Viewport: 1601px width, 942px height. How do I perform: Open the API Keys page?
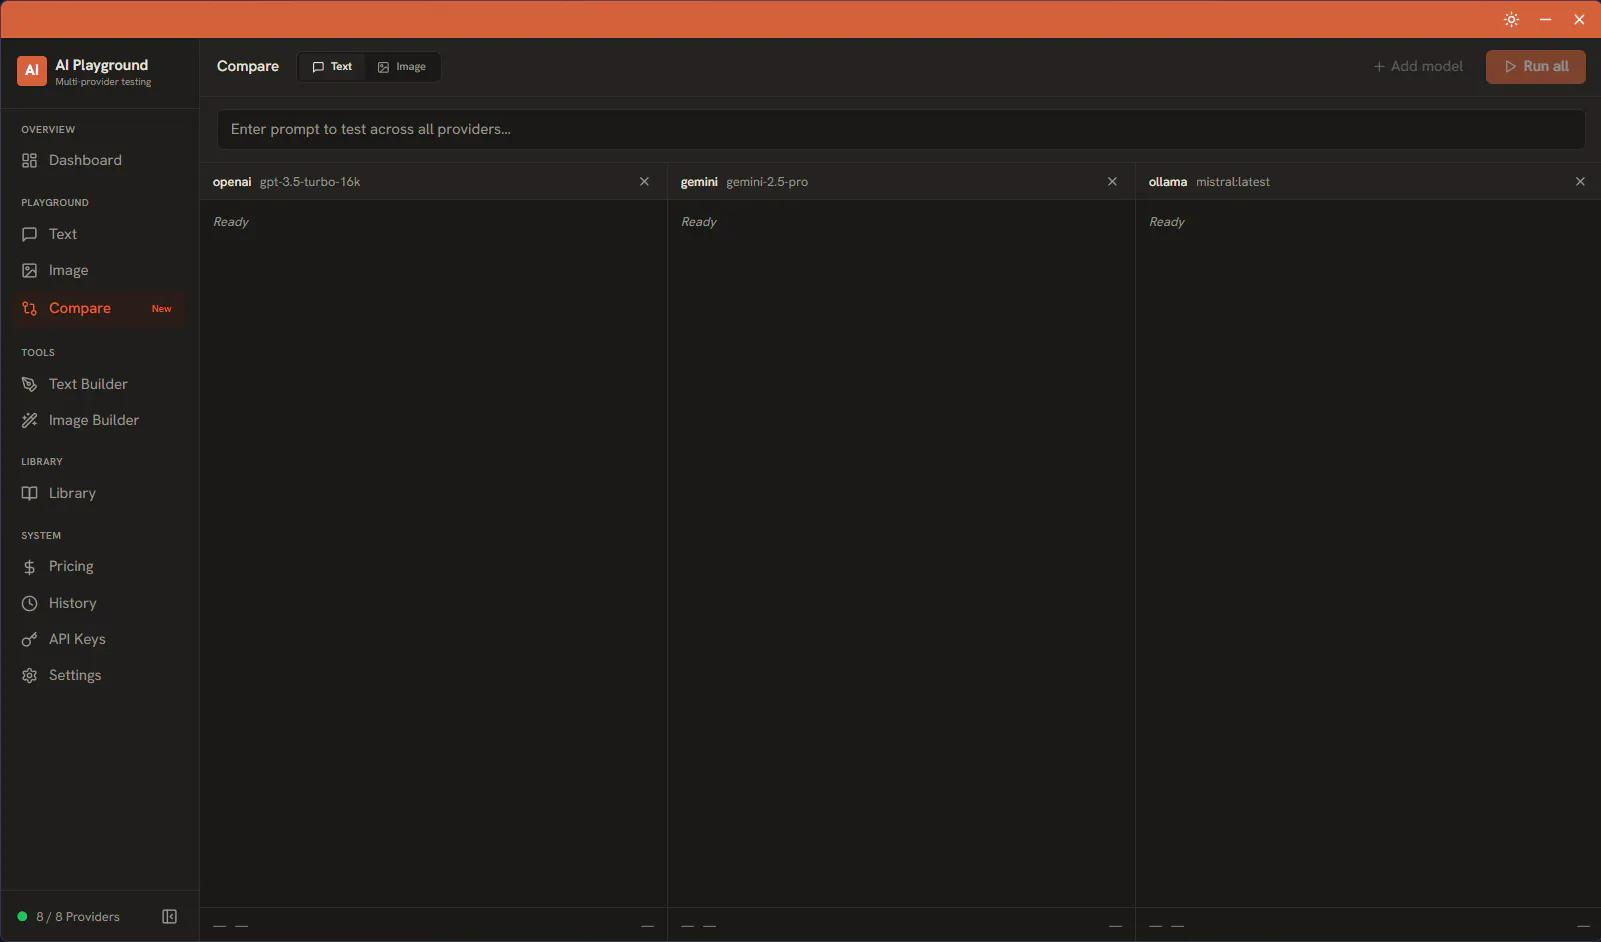[99, 639]
